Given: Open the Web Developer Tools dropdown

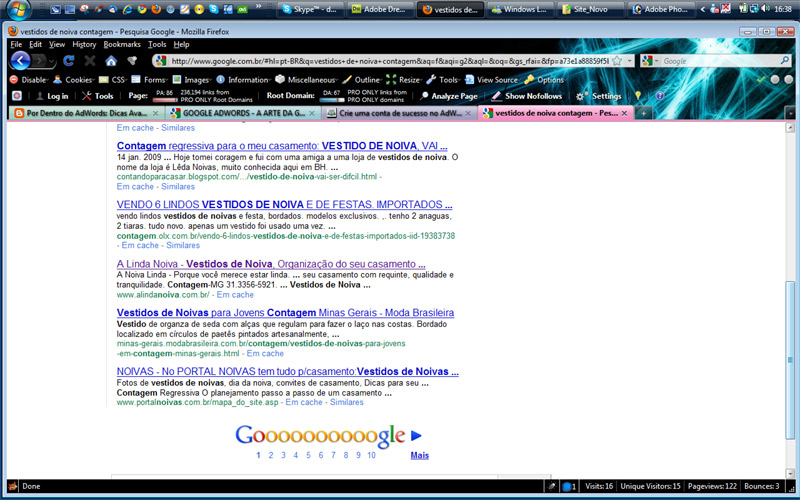Looking at the screenshot, I should click(x=444, y=80).
